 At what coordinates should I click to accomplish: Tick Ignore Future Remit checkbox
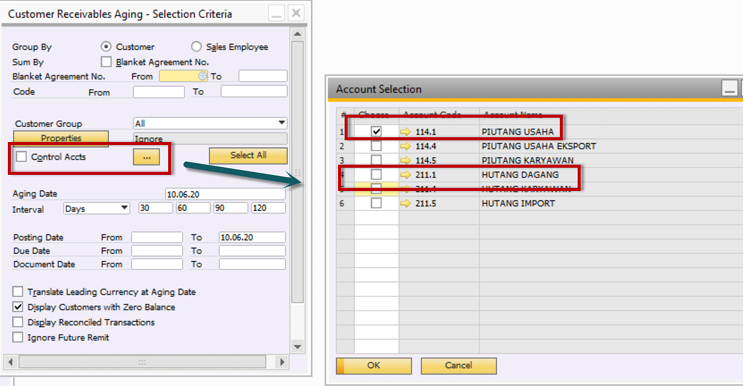tap(18, 337)
